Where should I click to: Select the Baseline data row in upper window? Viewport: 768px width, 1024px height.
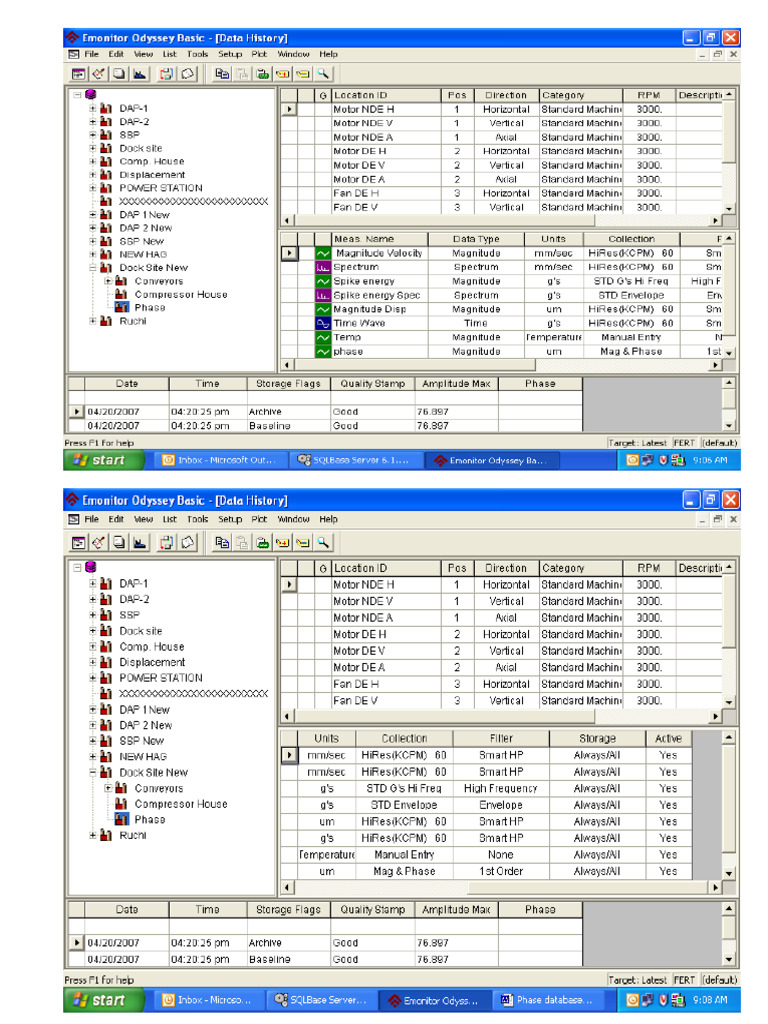click(325, 426)
